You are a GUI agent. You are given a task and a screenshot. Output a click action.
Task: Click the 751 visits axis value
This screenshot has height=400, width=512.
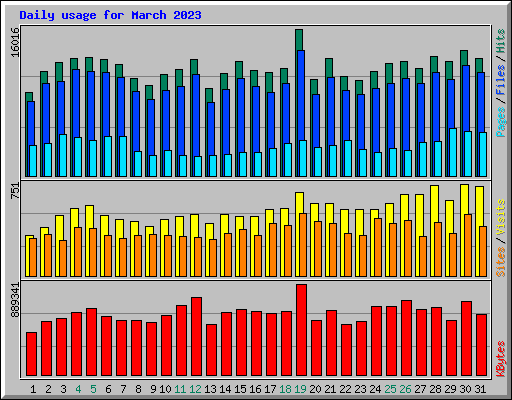pos(15,191)
